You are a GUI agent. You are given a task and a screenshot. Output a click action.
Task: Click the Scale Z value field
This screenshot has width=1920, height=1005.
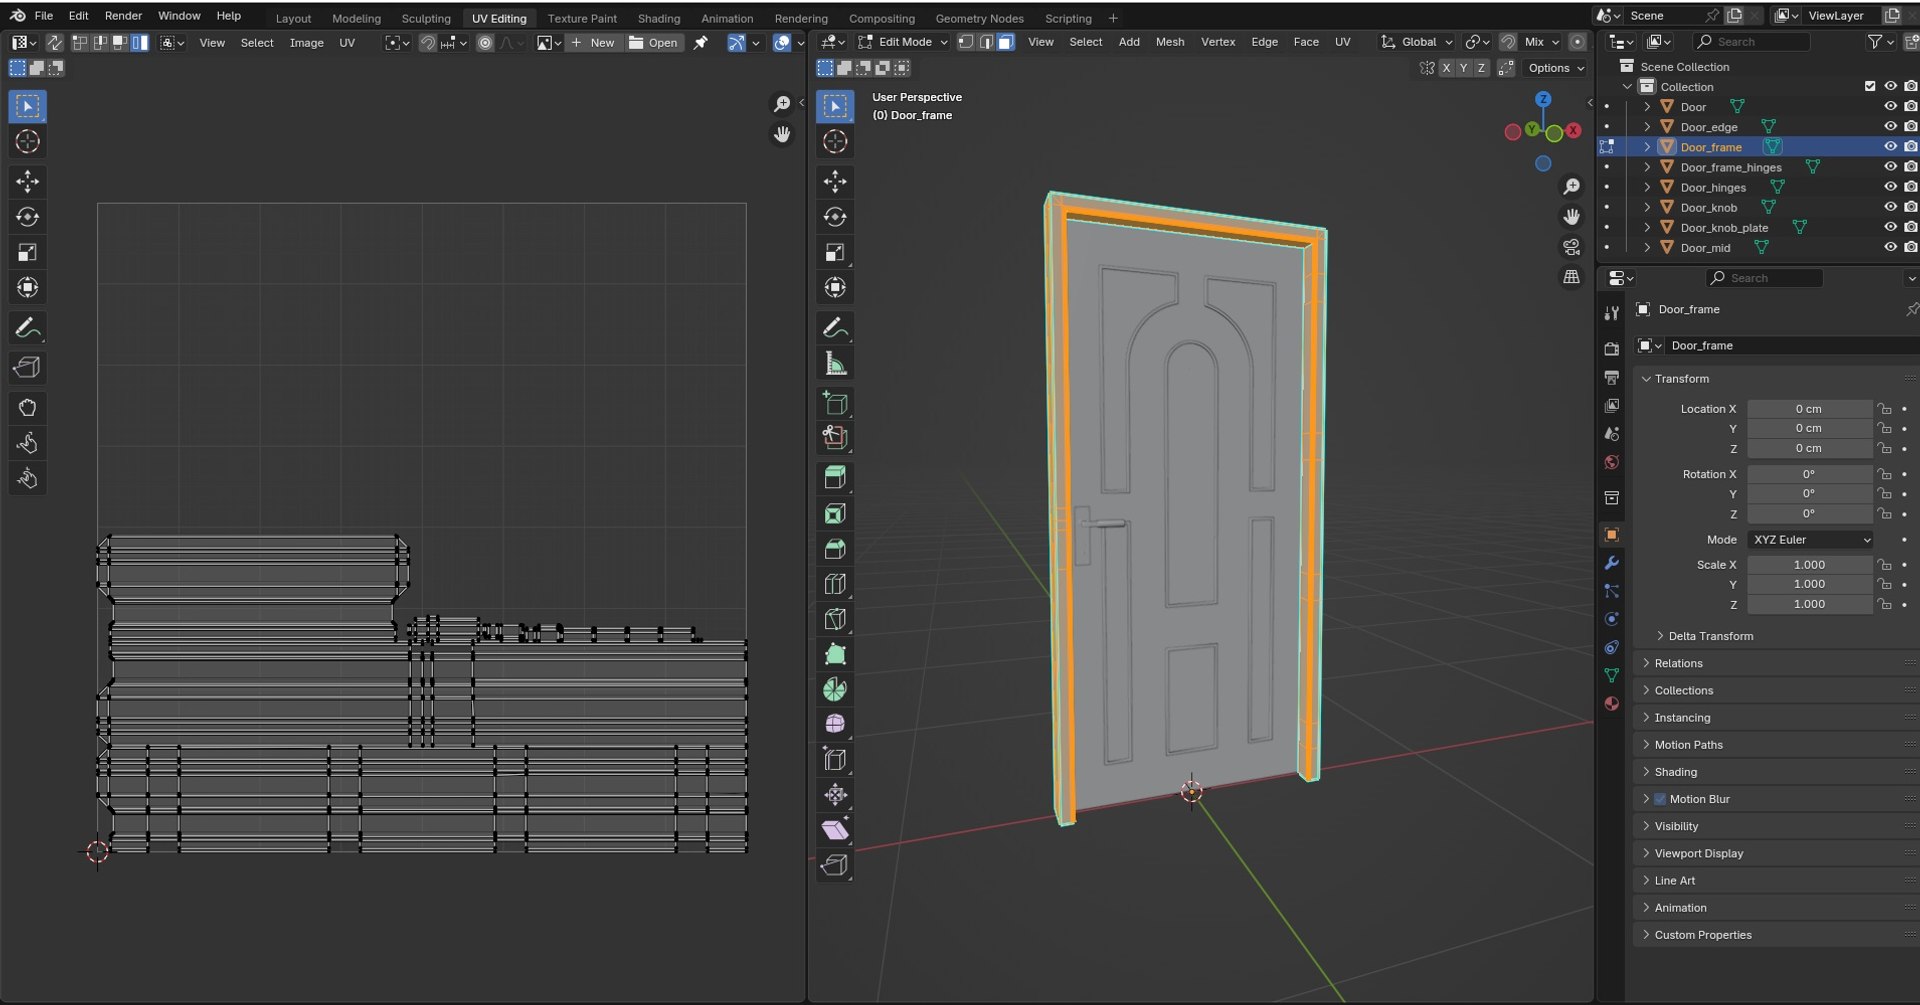click(x=1809, y=604)
